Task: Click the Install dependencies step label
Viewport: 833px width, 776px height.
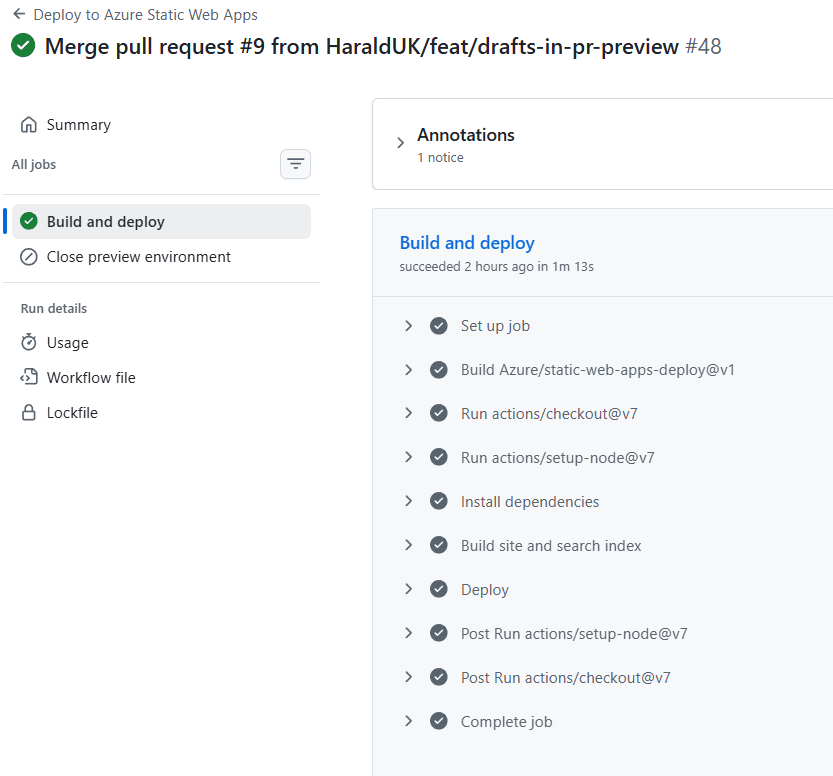Action: [x=530, y=501]
